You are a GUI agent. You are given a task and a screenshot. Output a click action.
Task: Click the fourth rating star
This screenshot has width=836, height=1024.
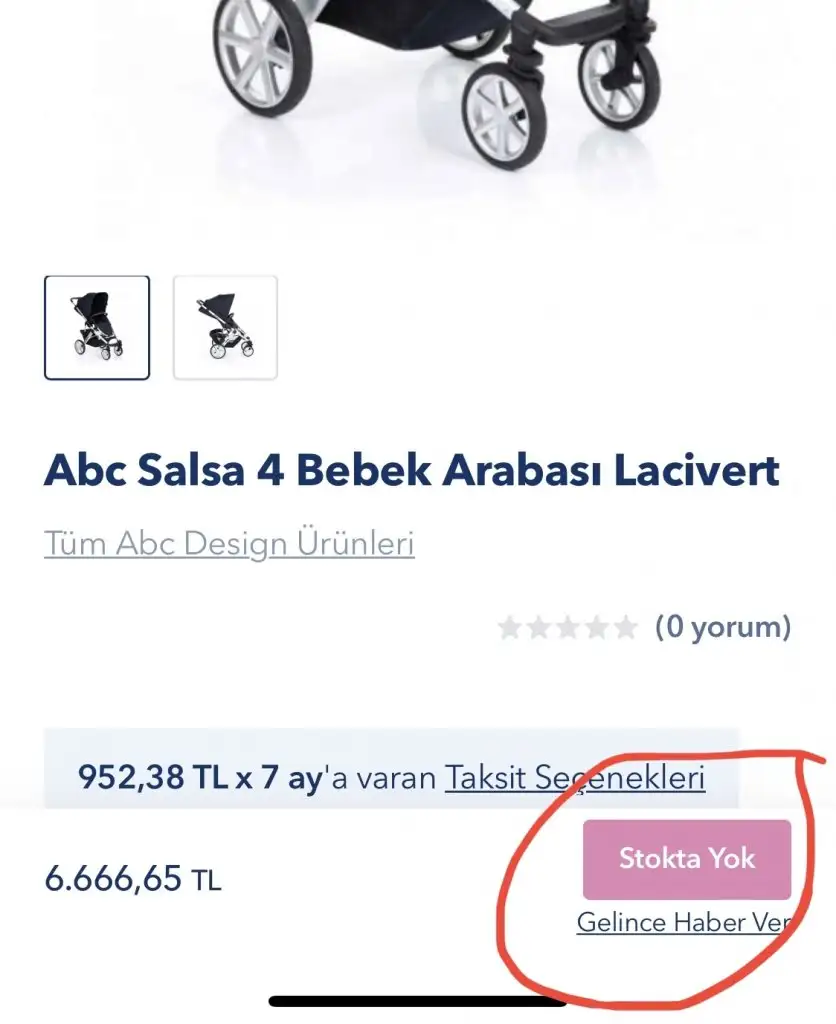click(x=597, y=628)
